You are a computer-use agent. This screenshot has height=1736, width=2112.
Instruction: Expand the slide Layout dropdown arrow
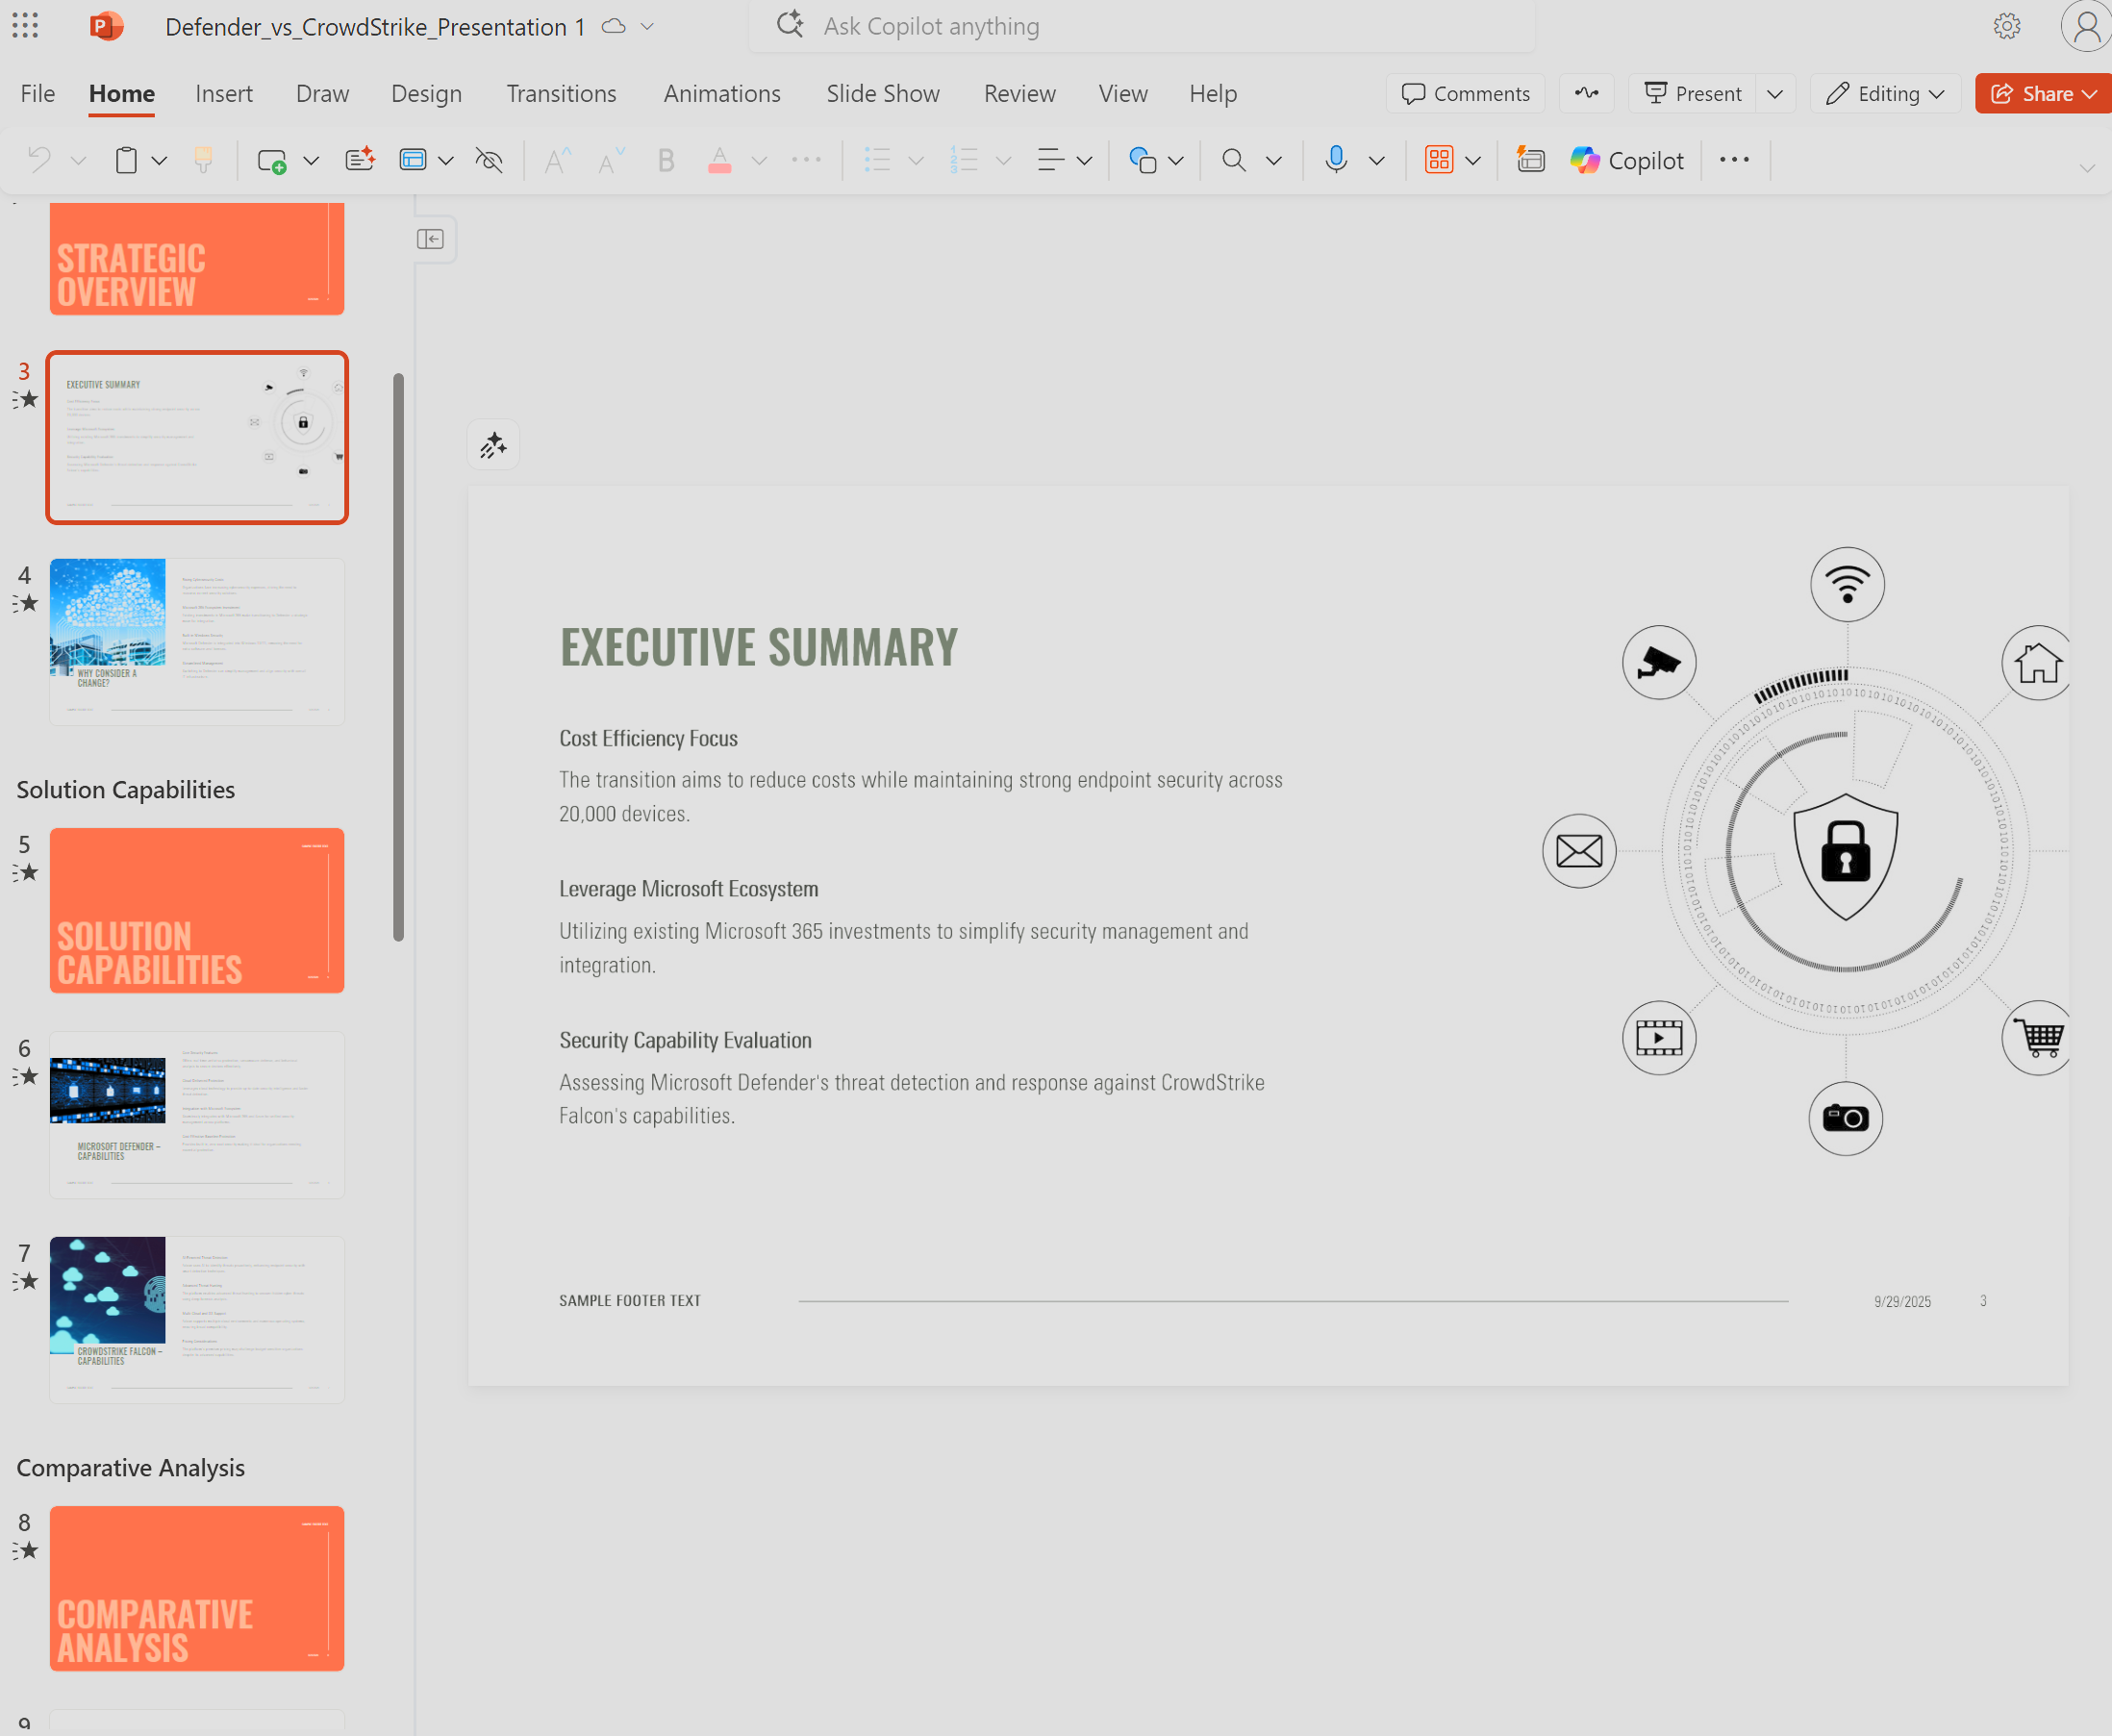(446, 160)
